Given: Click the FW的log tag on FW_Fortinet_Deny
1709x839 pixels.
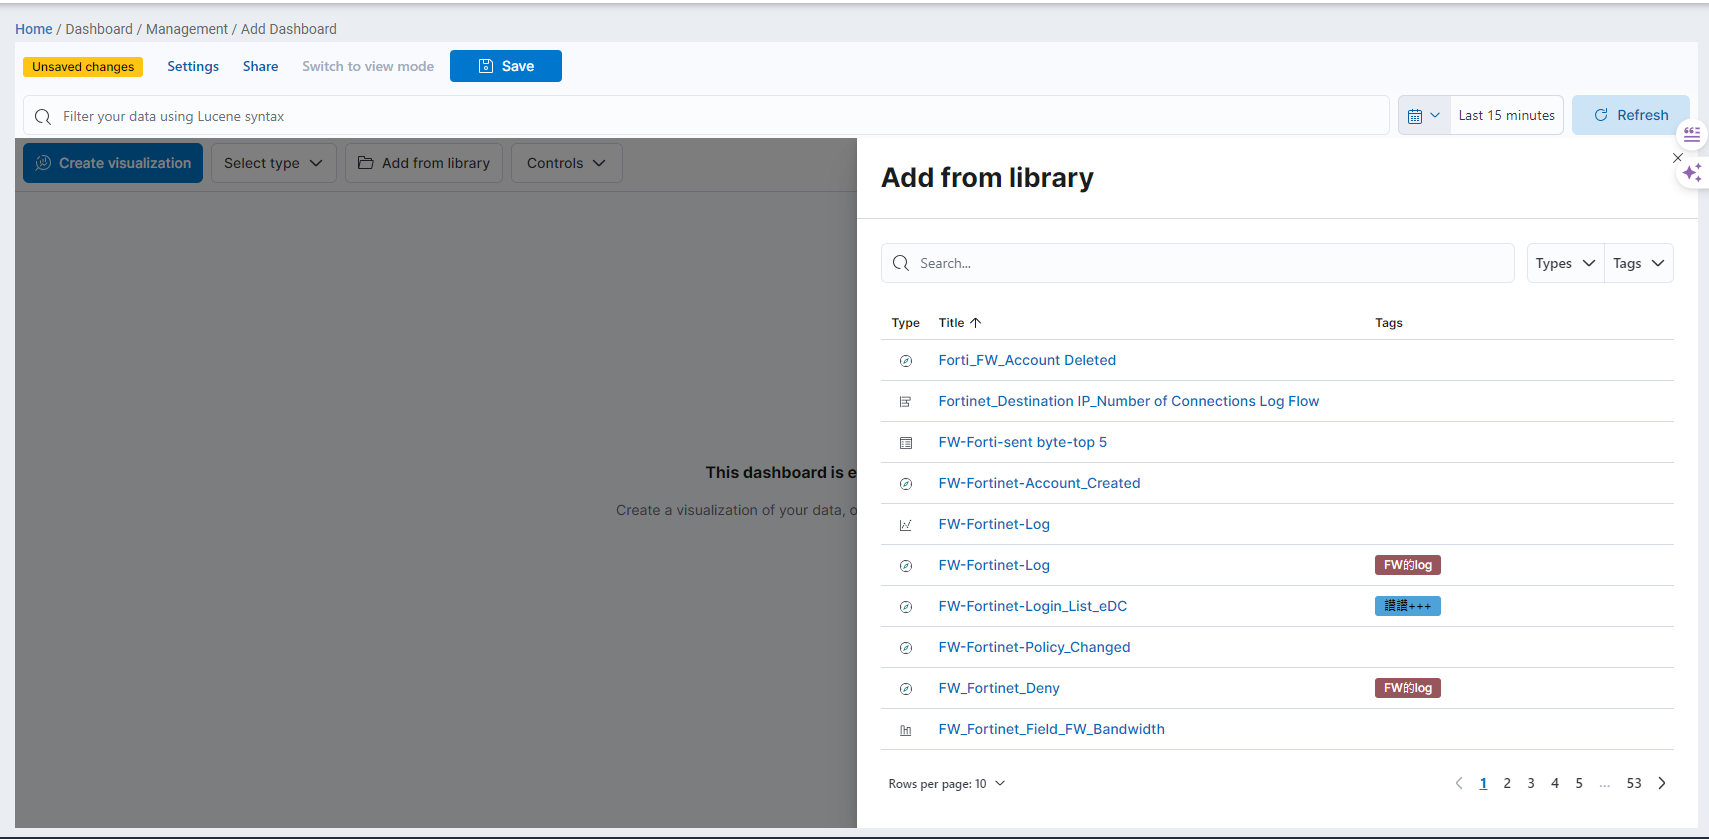Looking at the screenshot, I should point(1407,688).
